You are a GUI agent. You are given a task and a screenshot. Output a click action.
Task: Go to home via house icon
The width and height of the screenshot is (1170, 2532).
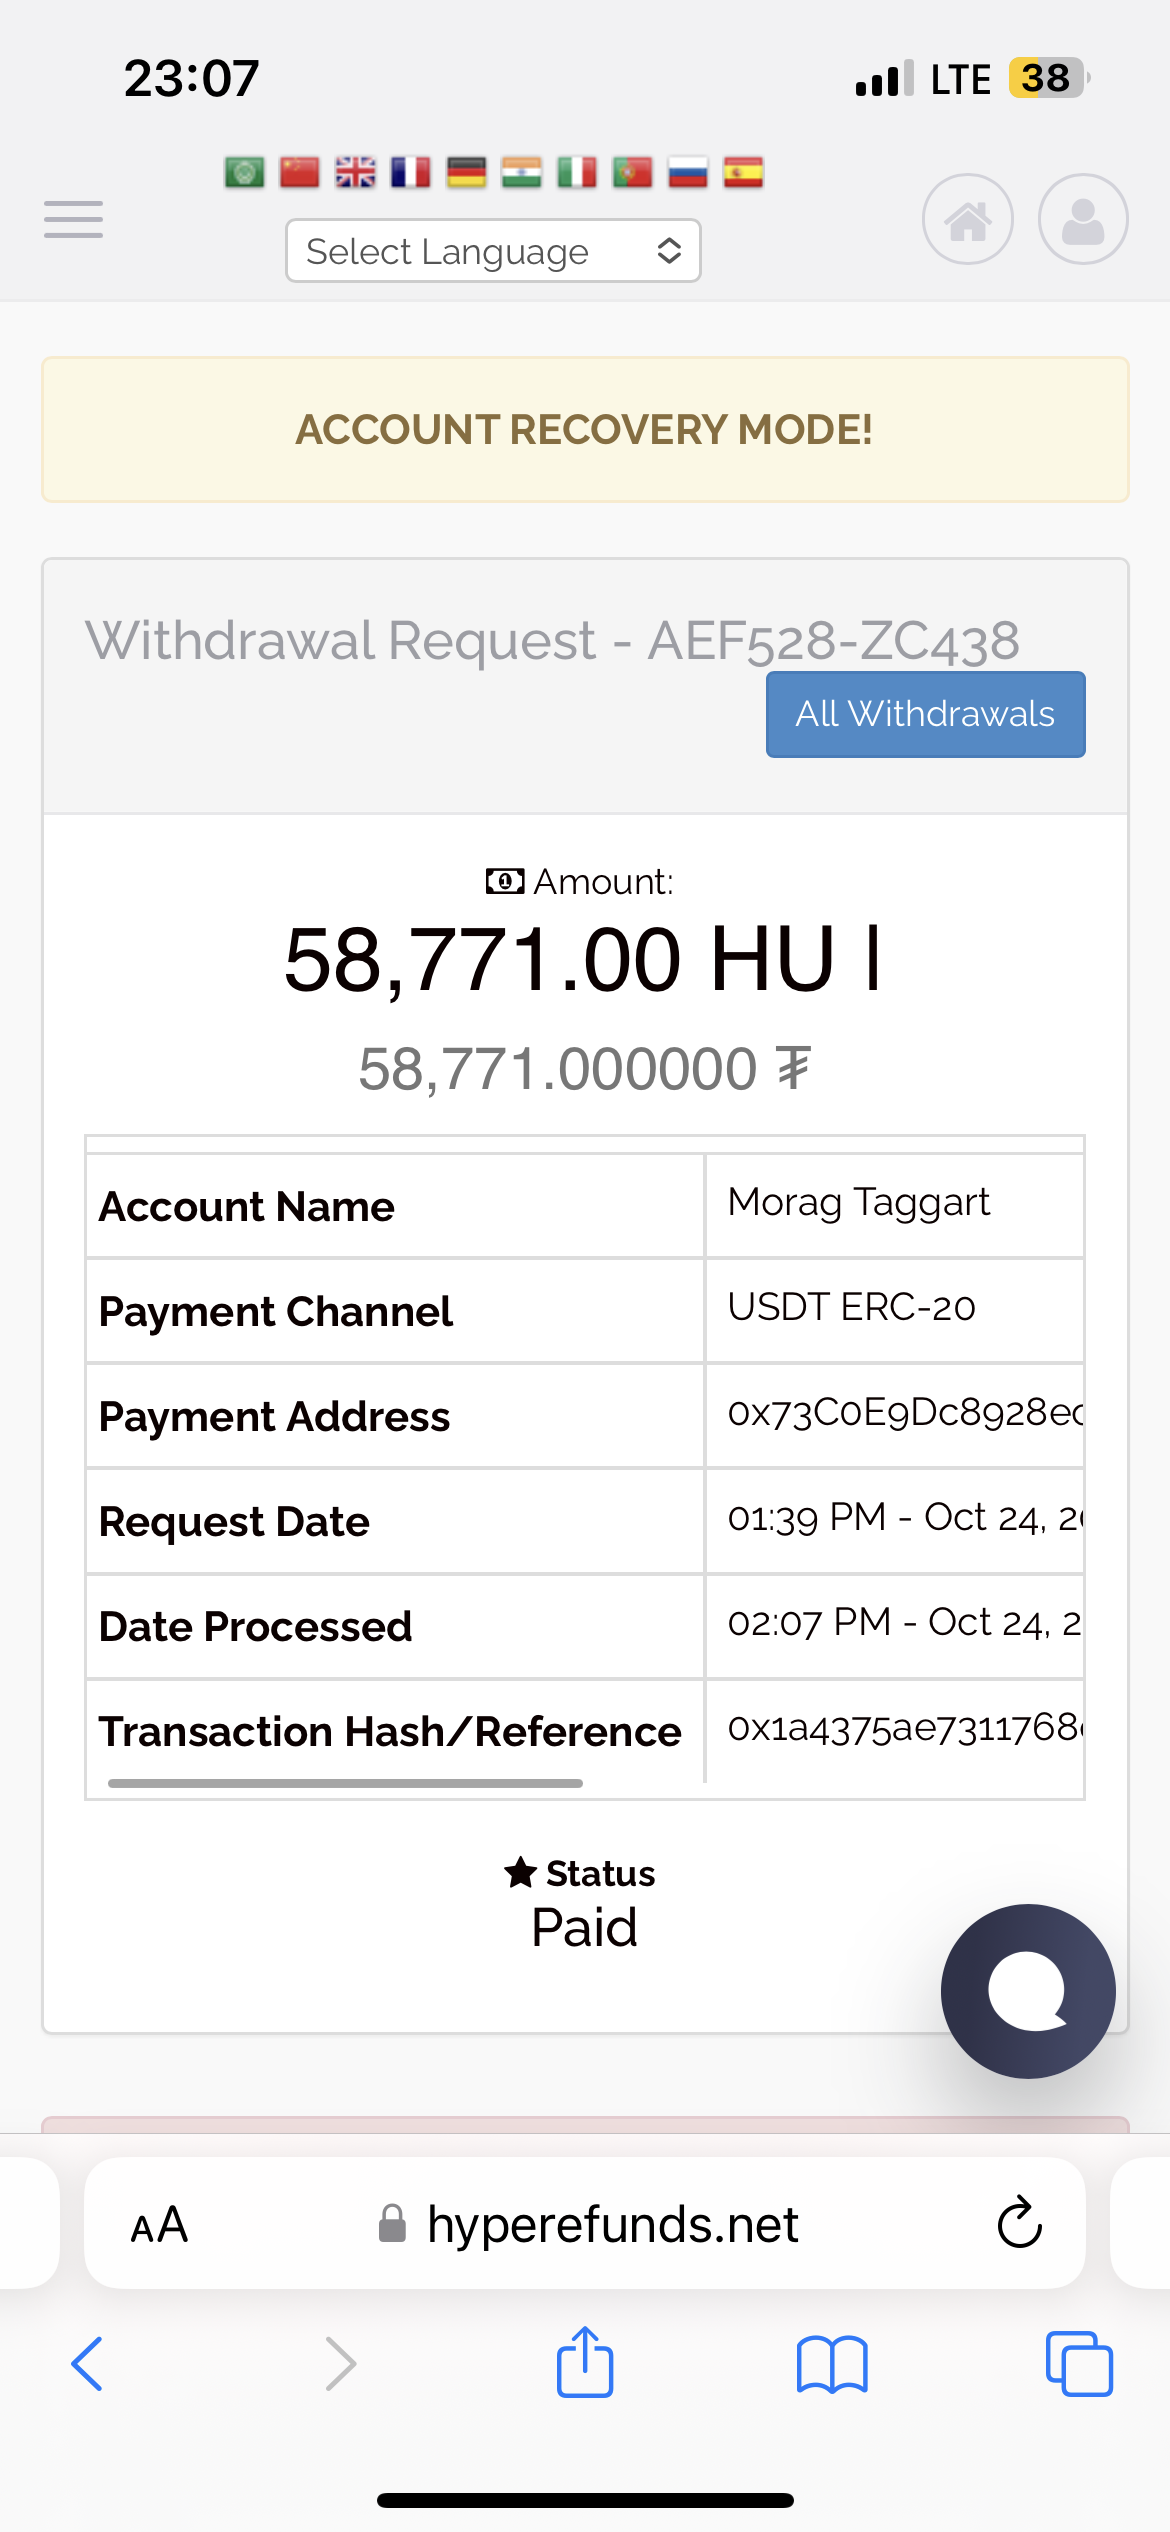point(968,219)
